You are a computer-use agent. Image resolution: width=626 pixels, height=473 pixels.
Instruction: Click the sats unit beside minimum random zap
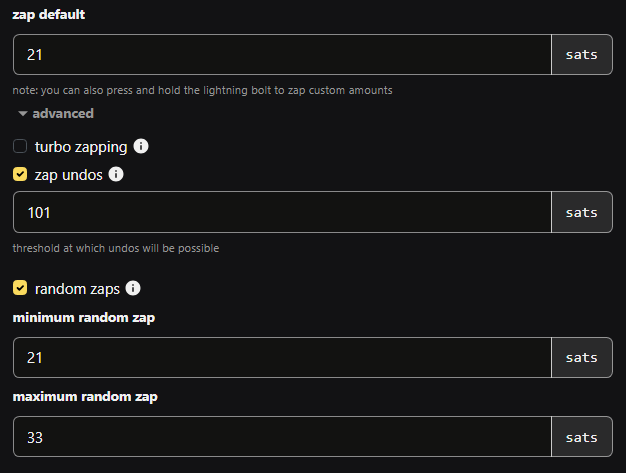[x=581, y=357]
